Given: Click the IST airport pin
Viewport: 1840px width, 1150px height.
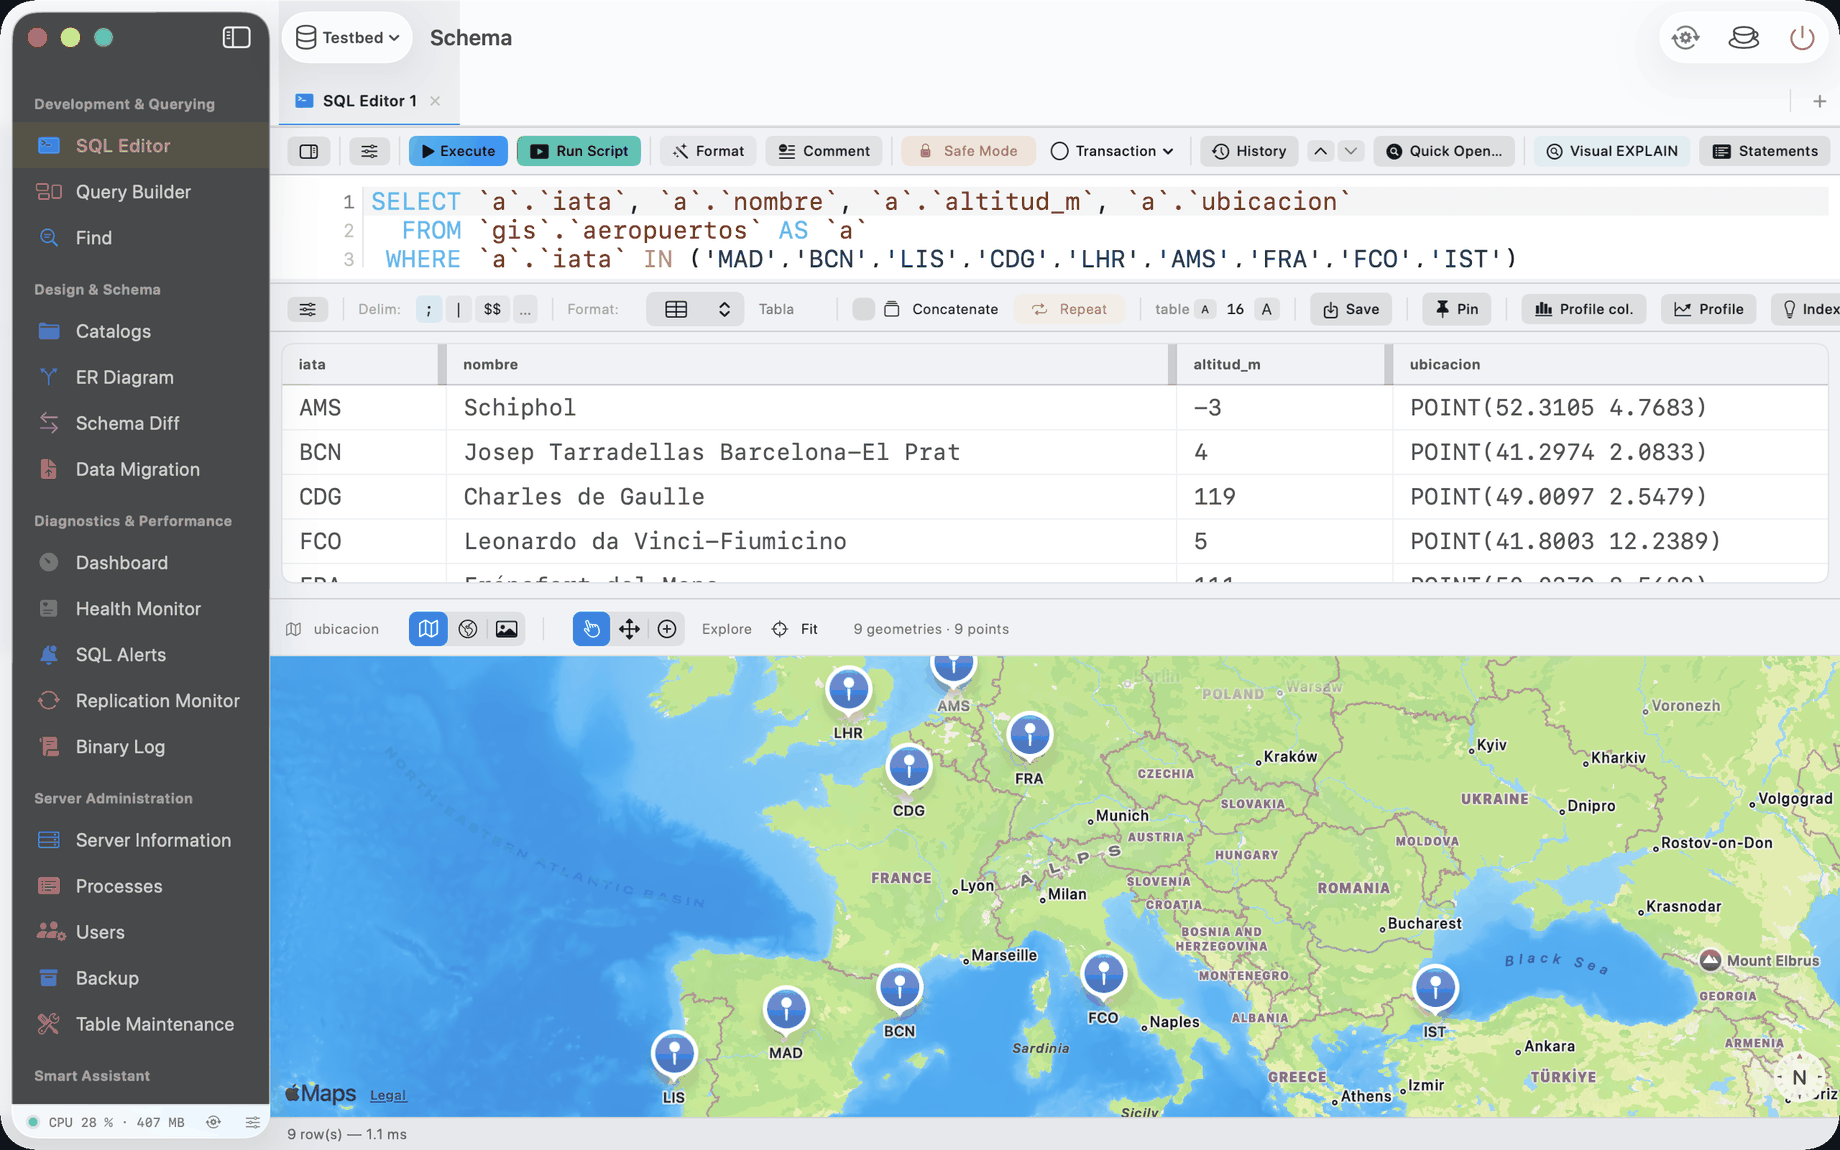Looking at the screenshot, I should tap(1435, 989).
